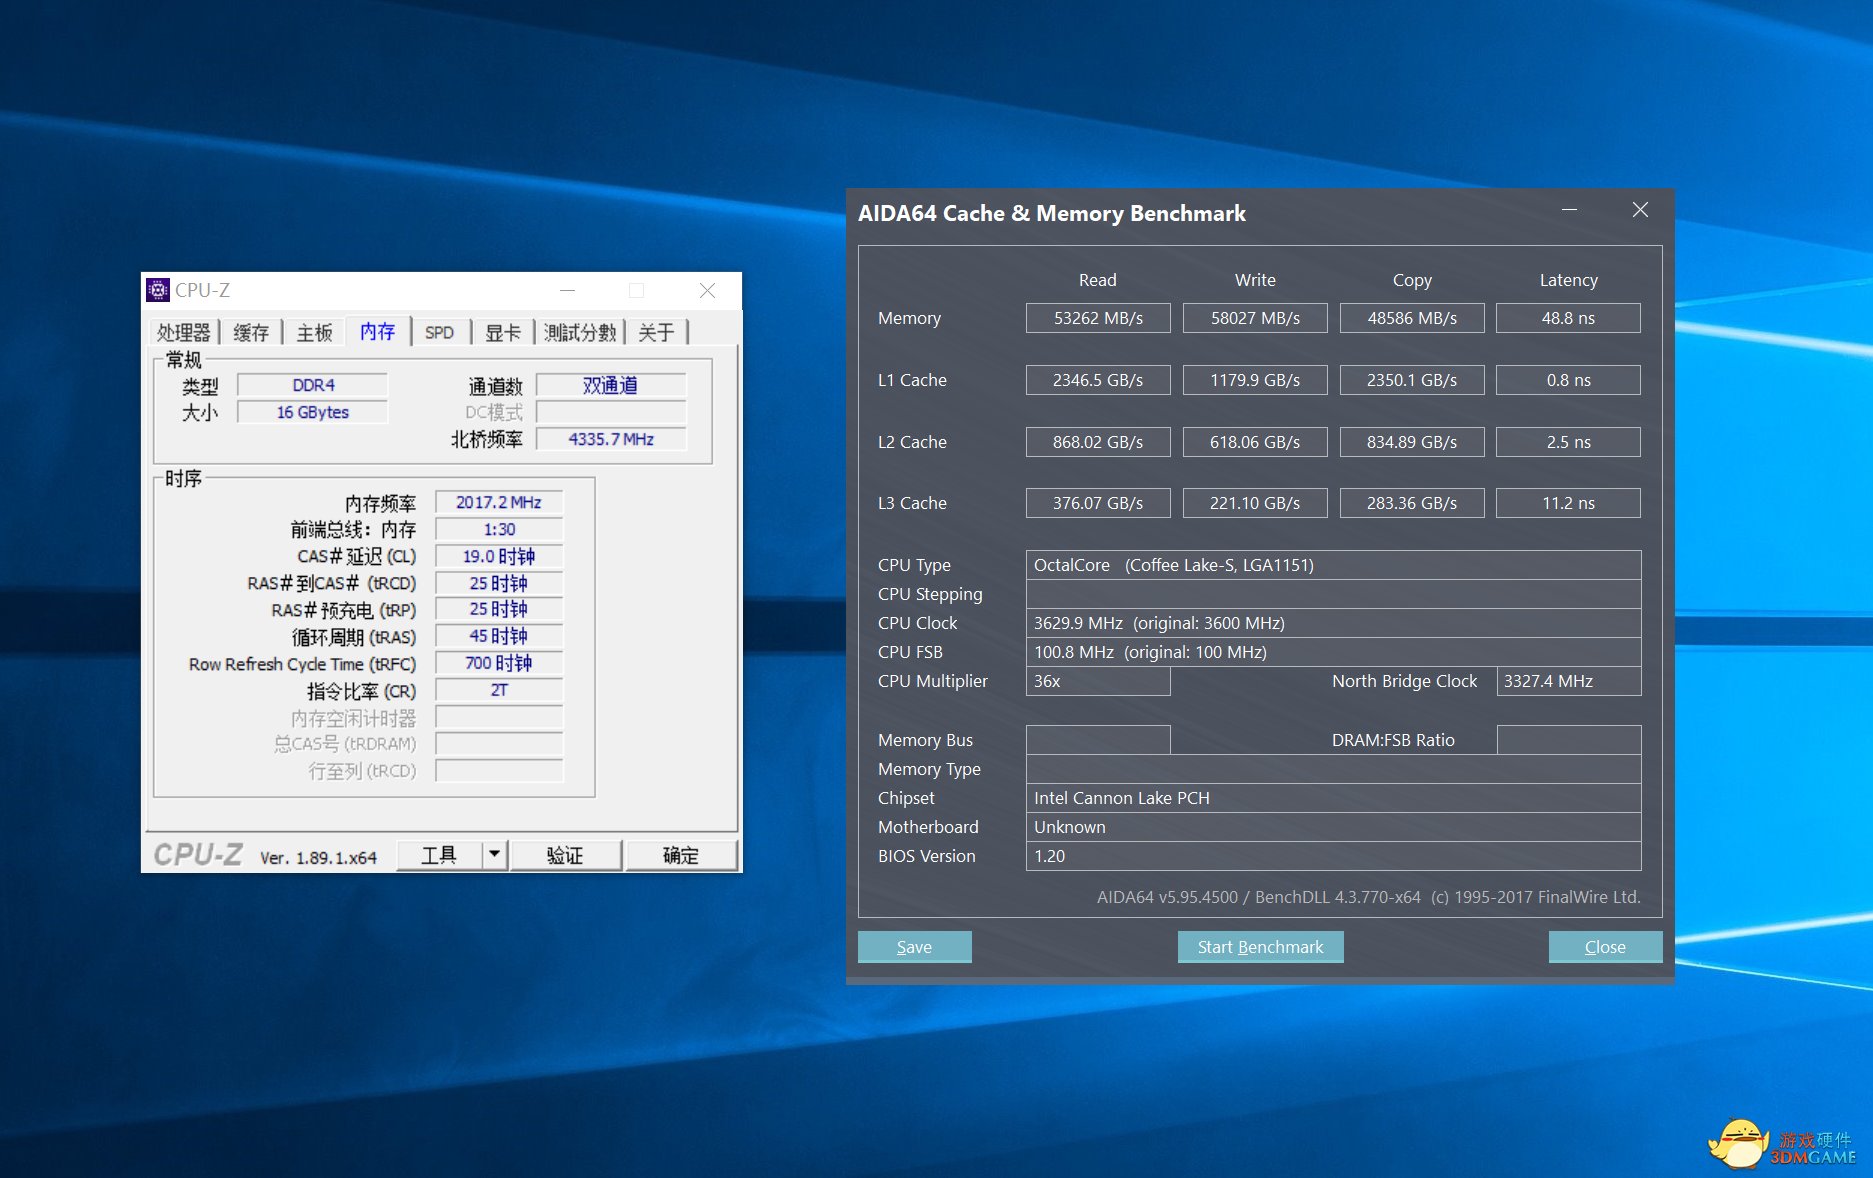Switch to the SPD tab in CPU-Z

(x=440, y=332)
